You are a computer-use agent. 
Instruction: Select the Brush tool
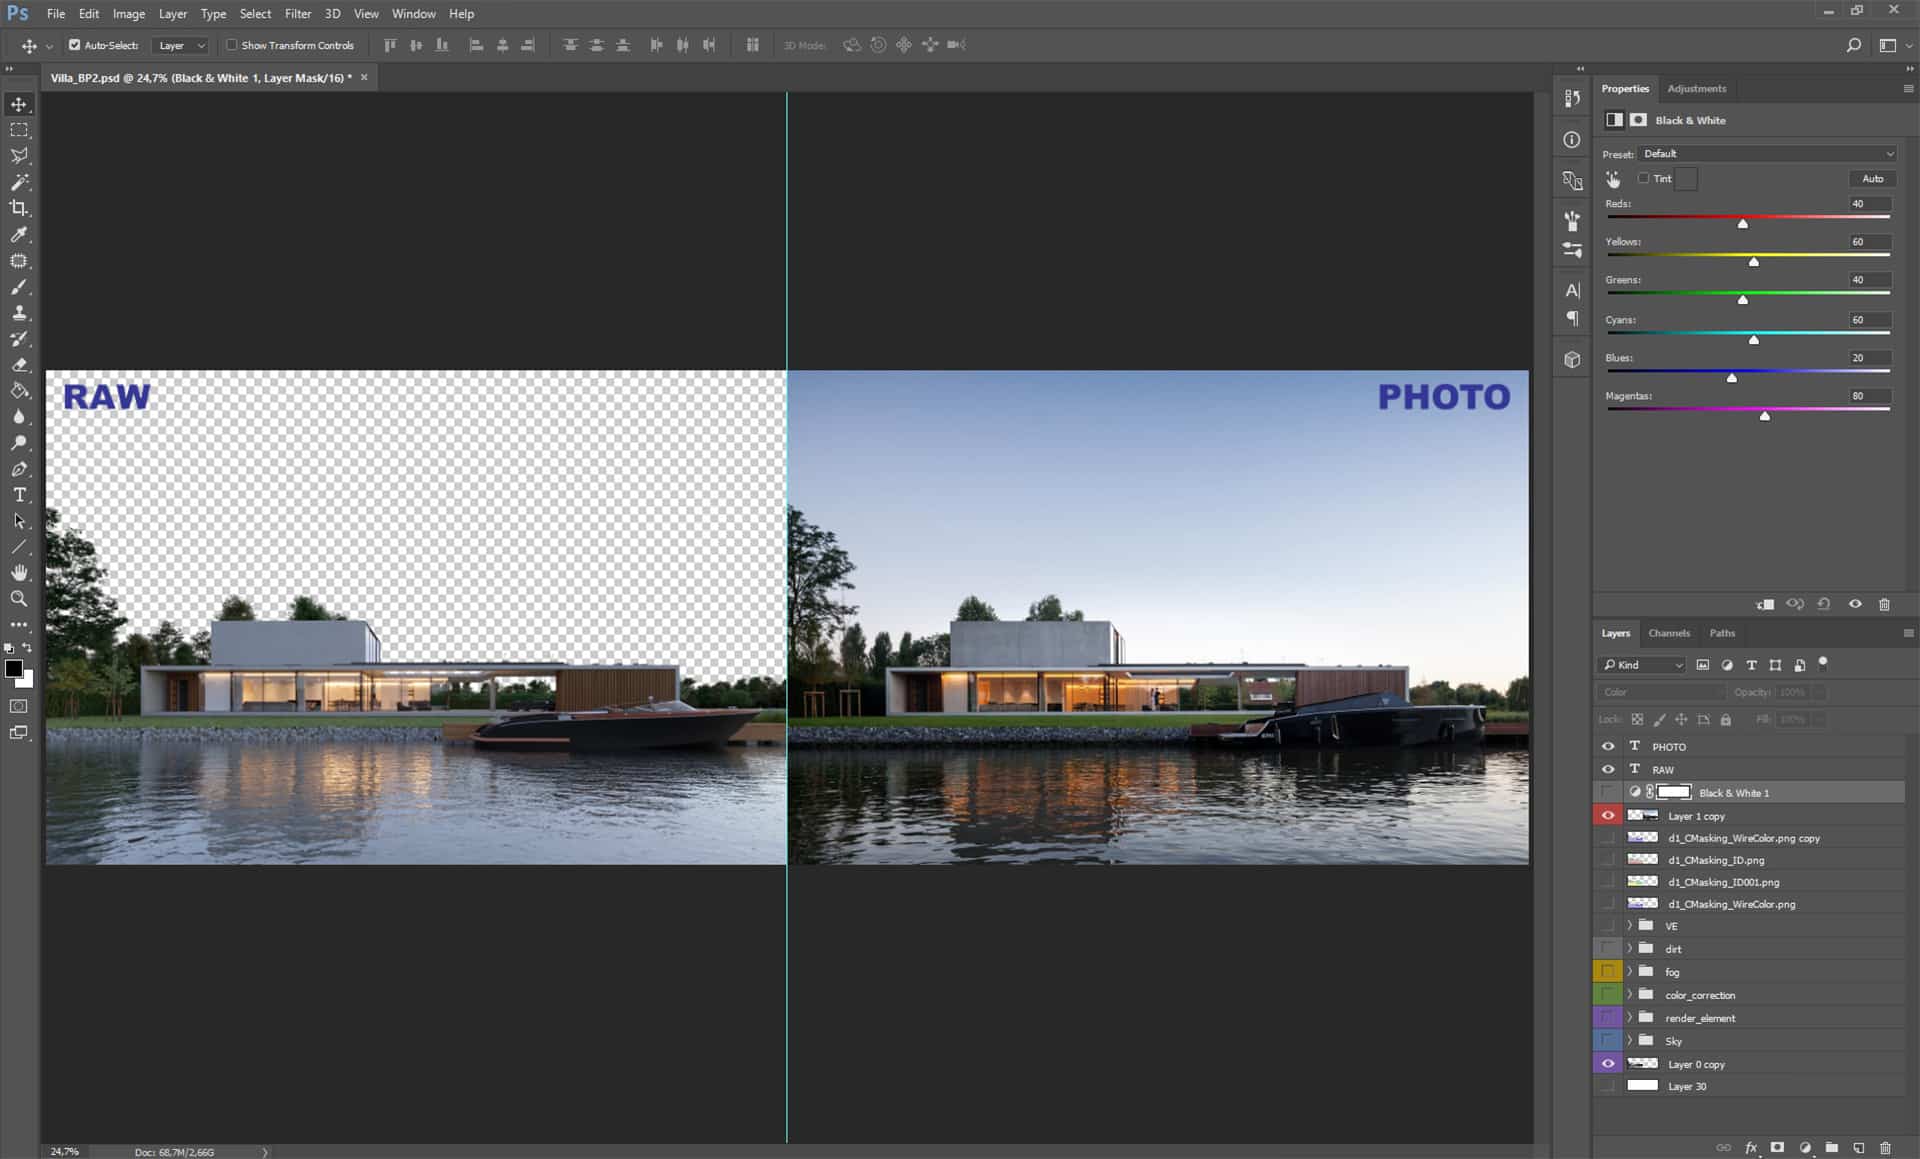click(x=19, y=287)
